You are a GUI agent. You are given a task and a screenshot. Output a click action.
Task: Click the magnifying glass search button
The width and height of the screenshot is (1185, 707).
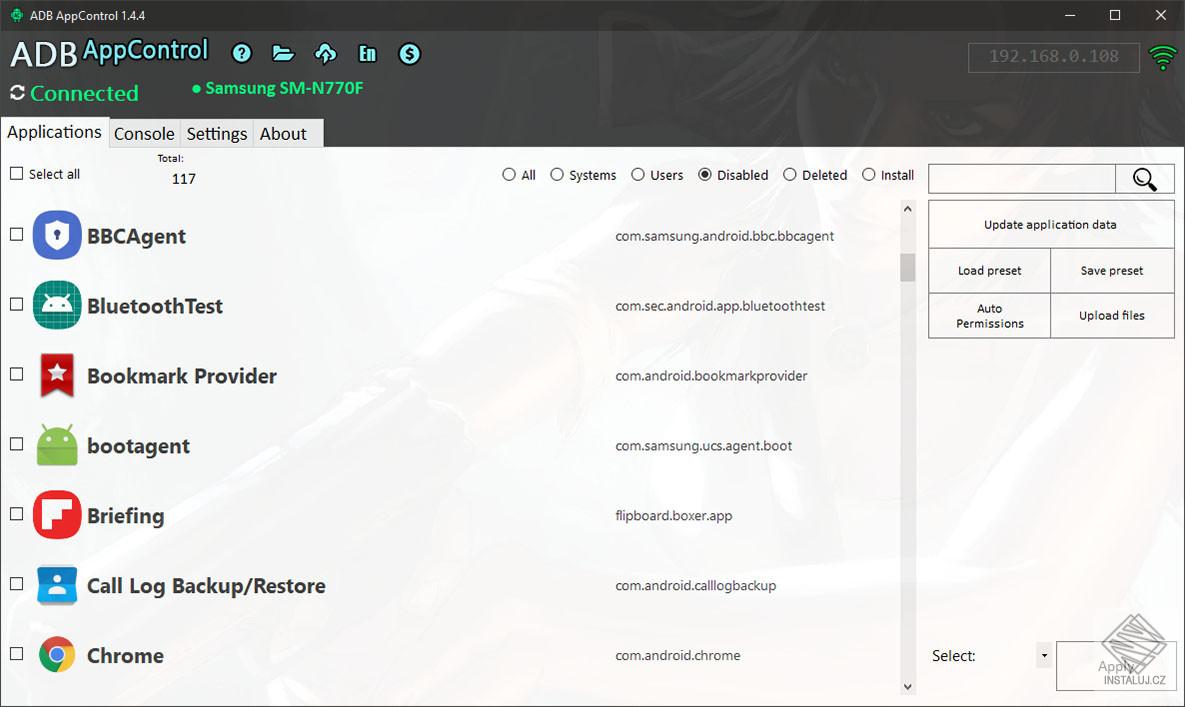(1144, 179)
